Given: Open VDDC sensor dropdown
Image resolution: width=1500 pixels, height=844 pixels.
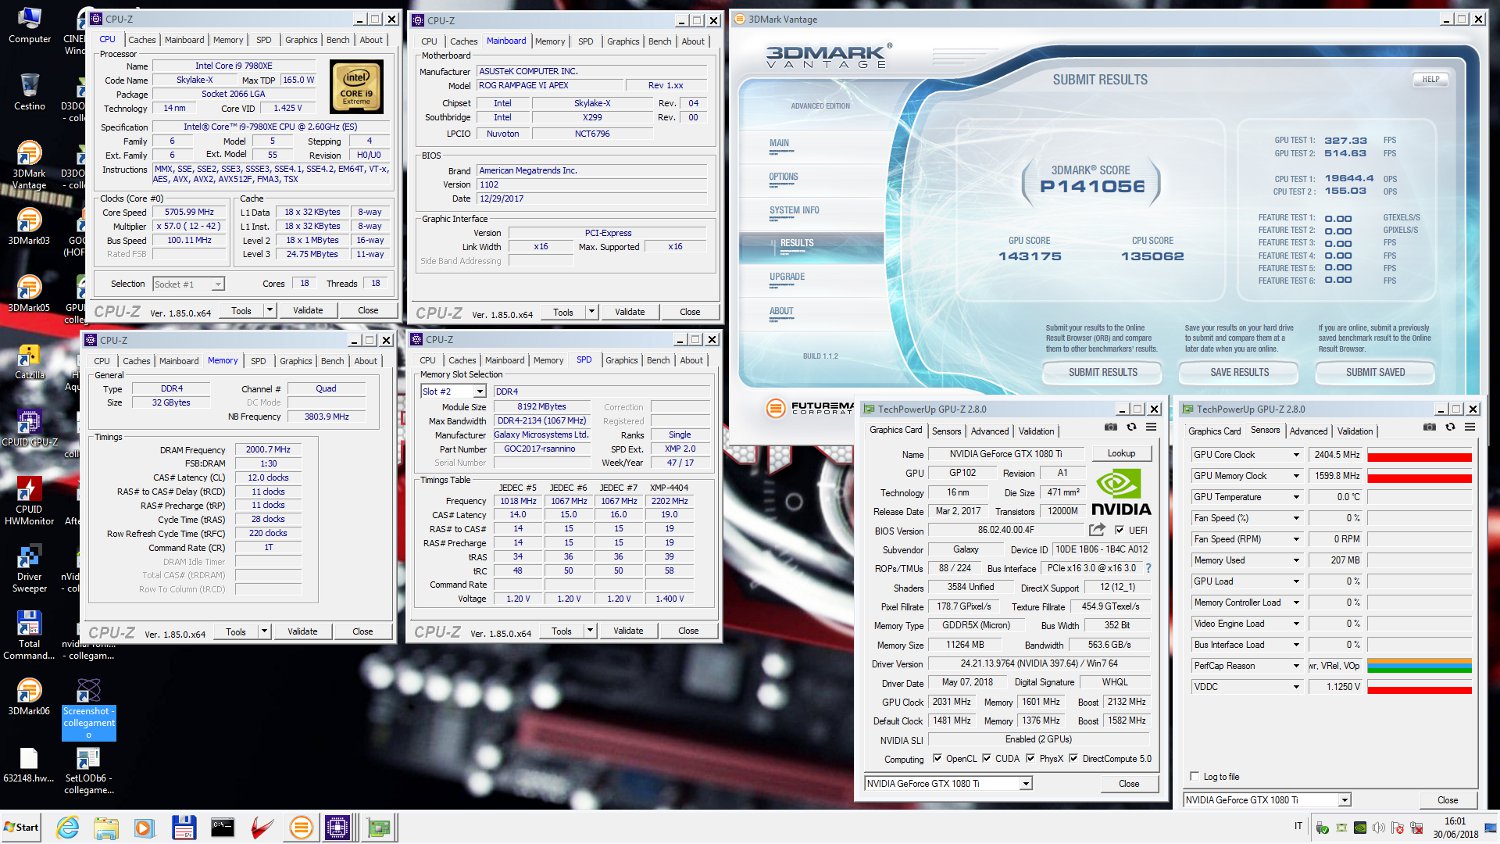Looking at the screenshot, I should 1296,687.
